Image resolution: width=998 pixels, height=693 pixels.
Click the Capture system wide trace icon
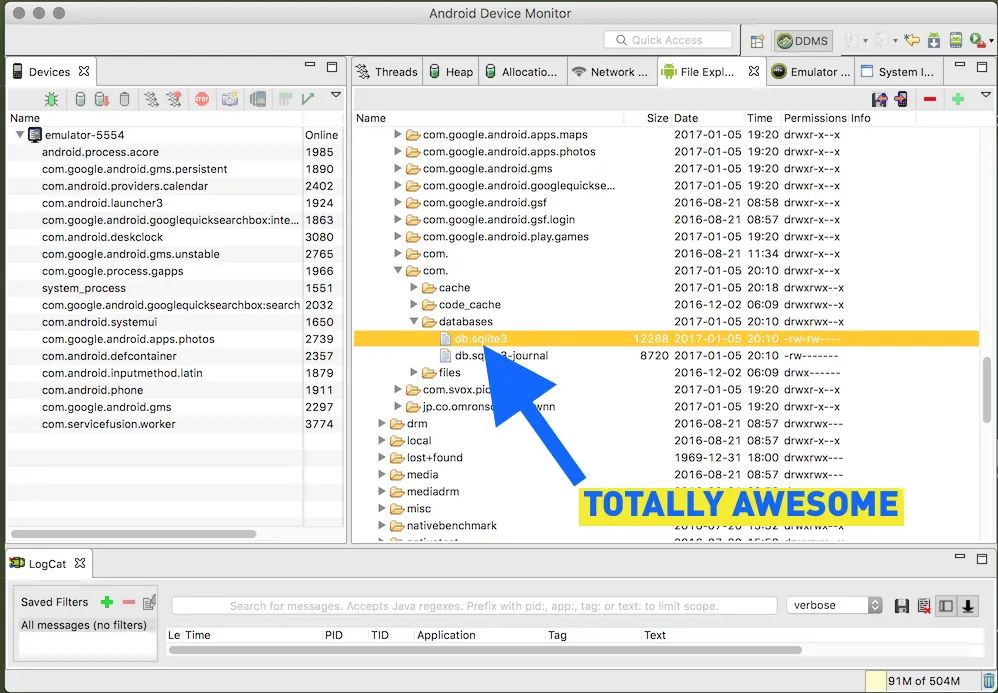point(285,99)
